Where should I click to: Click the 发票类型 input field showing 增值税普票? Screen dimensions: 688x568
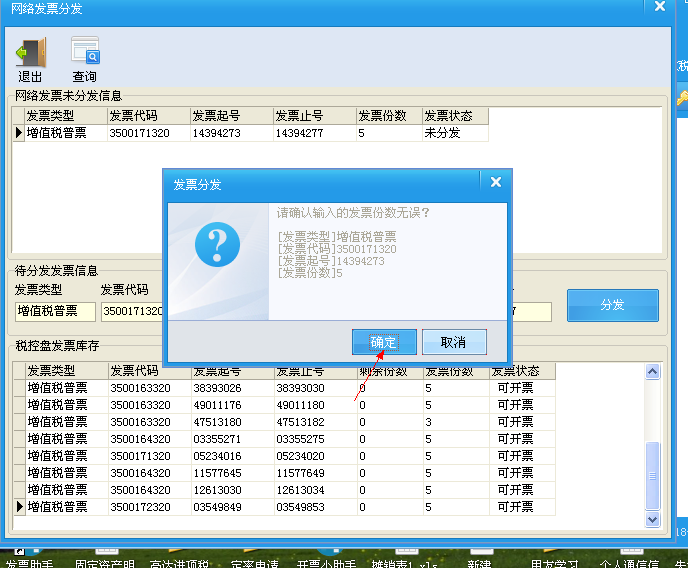[x=55, y=311]
